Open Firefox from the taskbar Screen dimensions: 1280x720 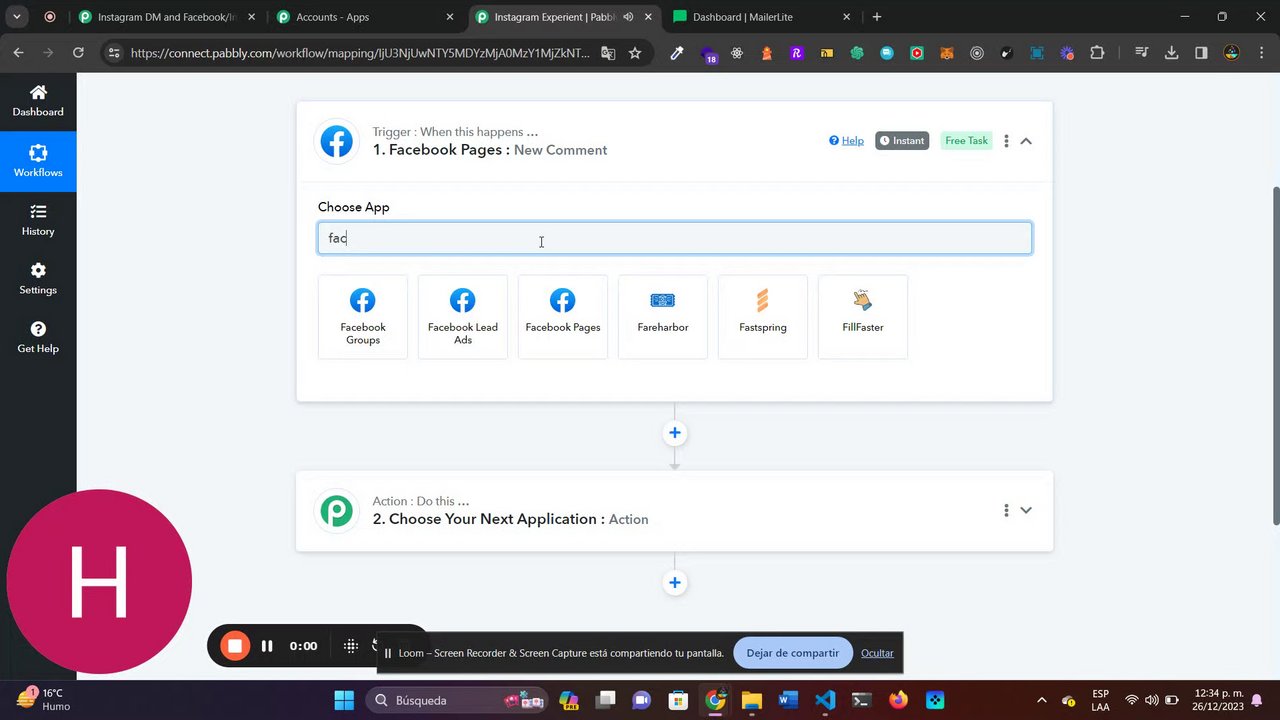898,700
